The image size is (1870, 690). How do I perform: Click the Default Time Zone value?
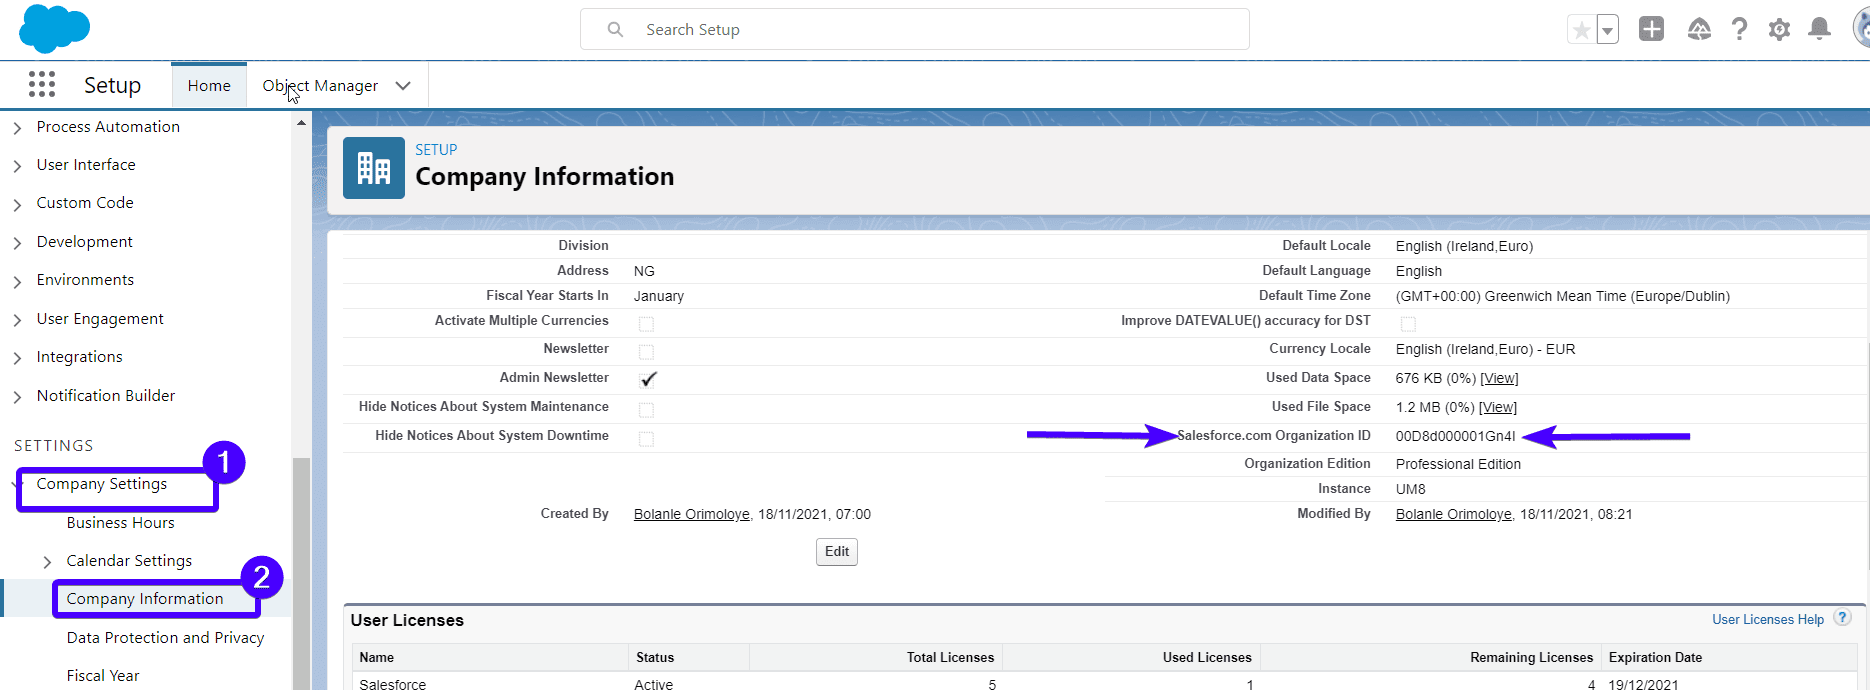click(1563, 296)
